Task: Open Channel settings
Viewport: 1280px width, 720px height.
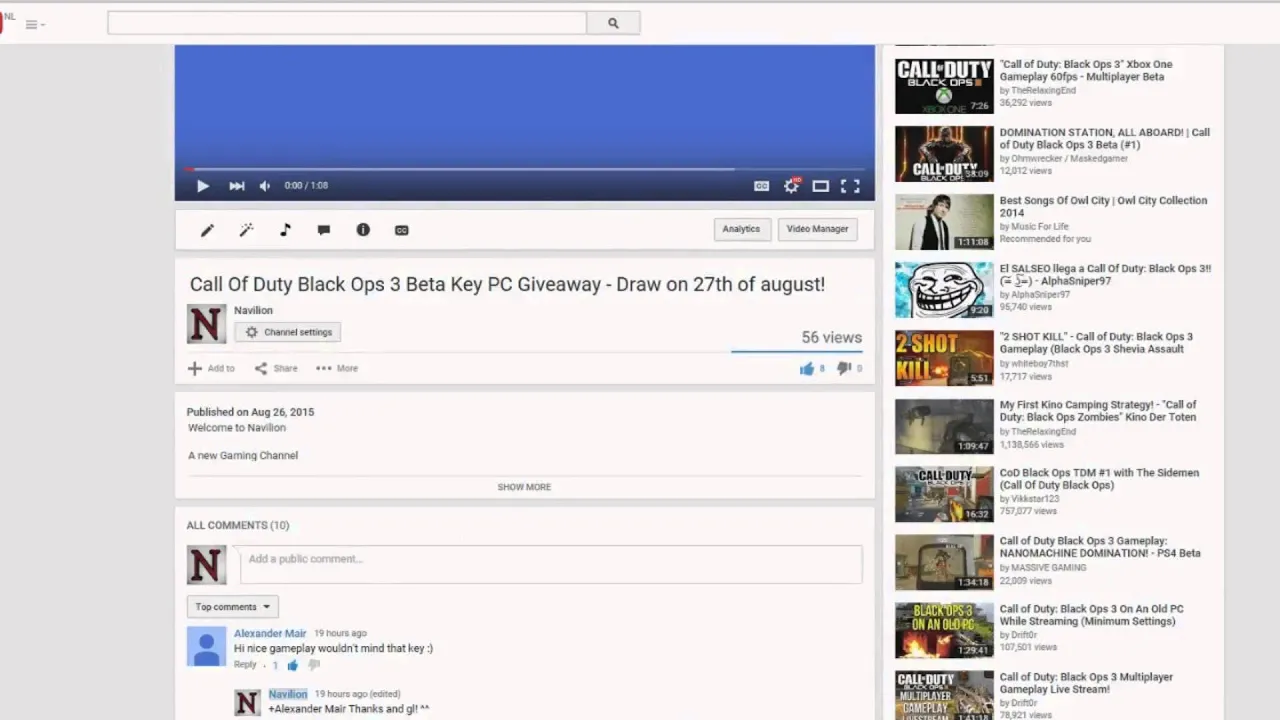Action: [x=289, y=332]
